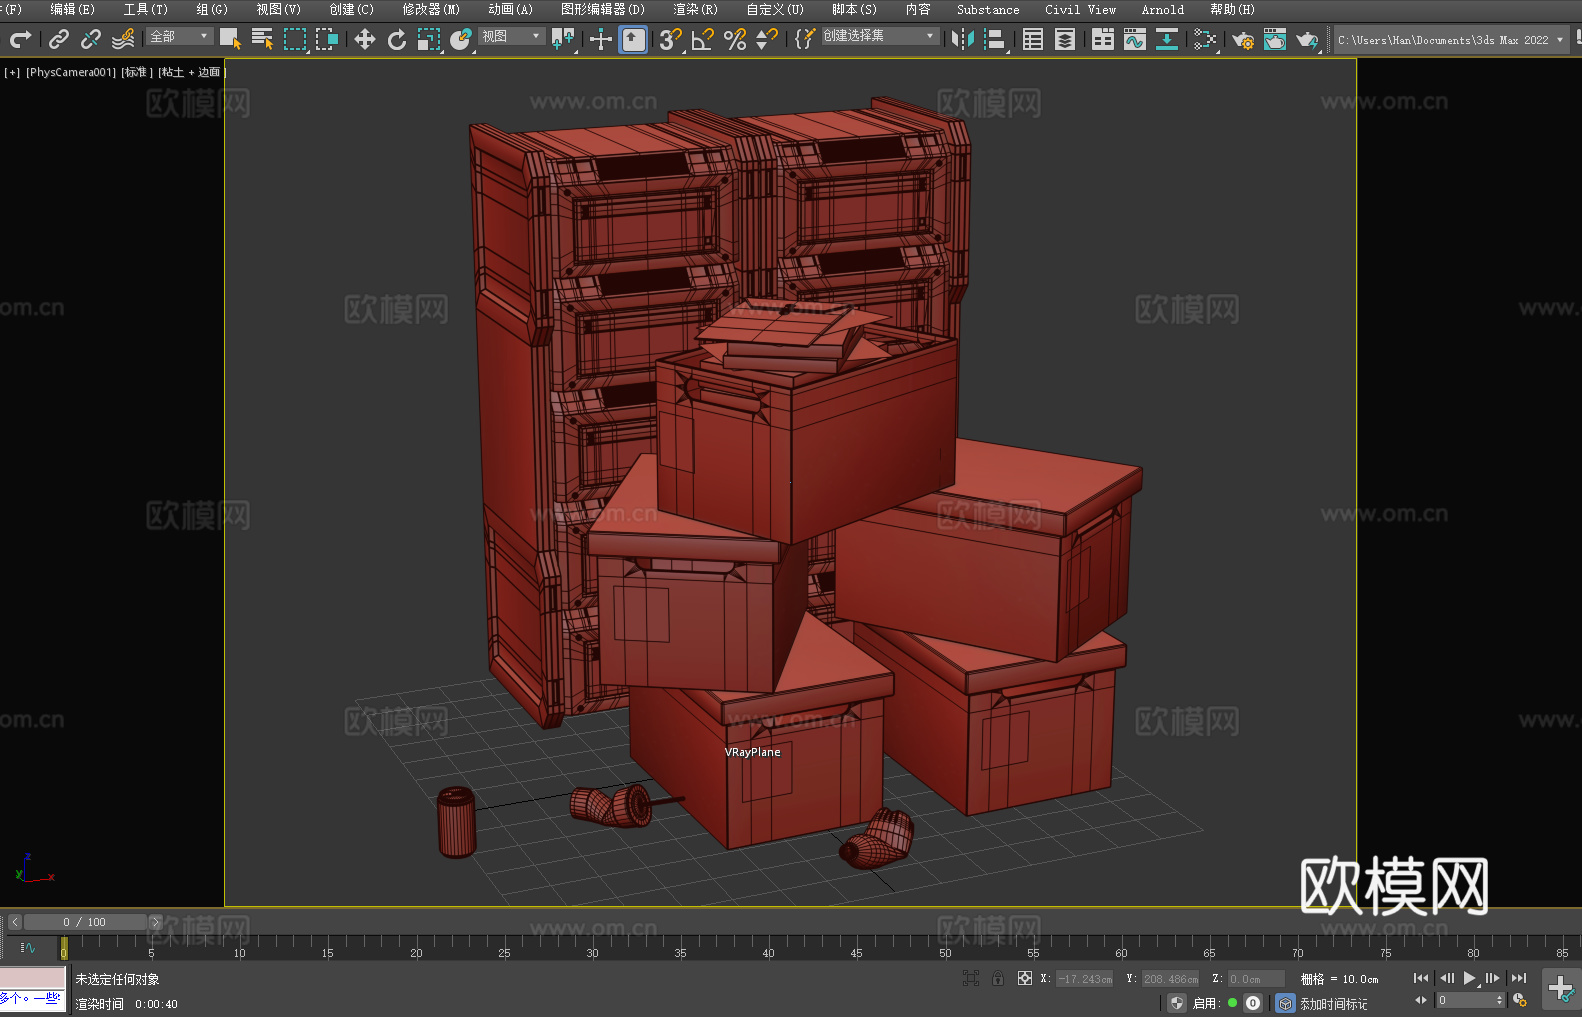Toggle the selection lock padlock
The width and height of the screenshot is (1582, 1017).
tap(998, 978)
